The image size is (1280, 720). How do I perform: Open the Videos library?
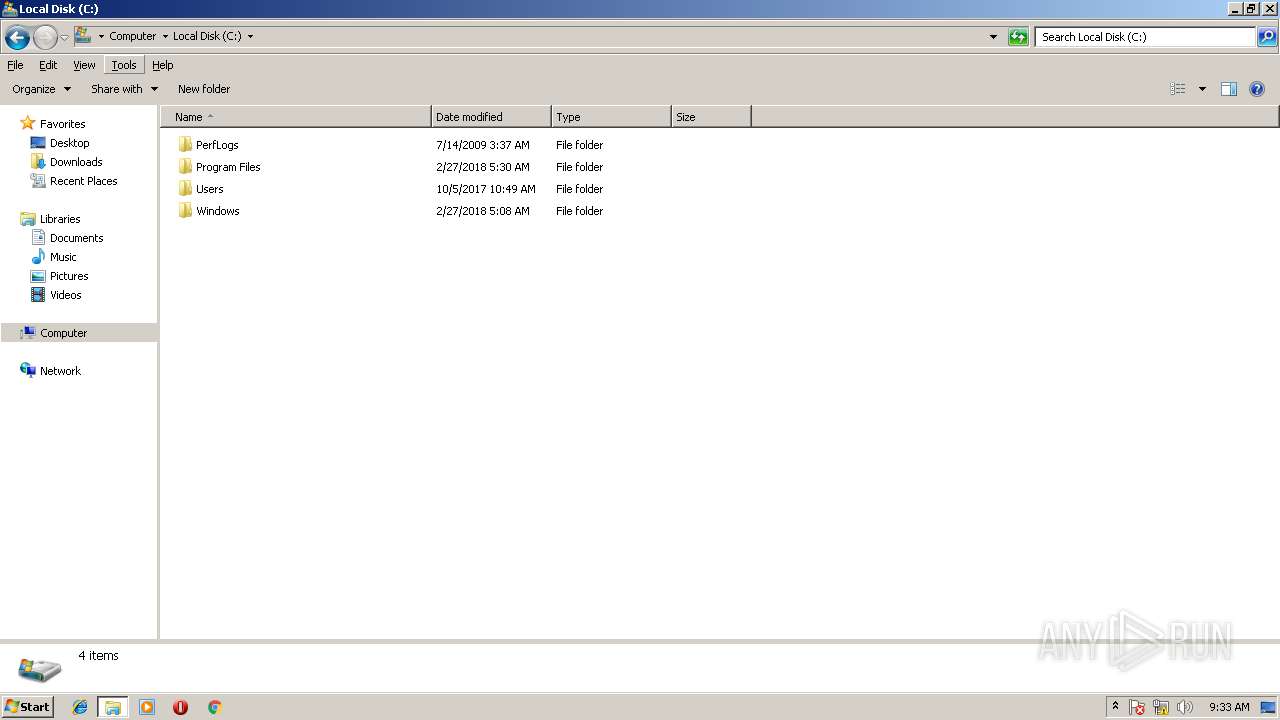coord(66,295)
